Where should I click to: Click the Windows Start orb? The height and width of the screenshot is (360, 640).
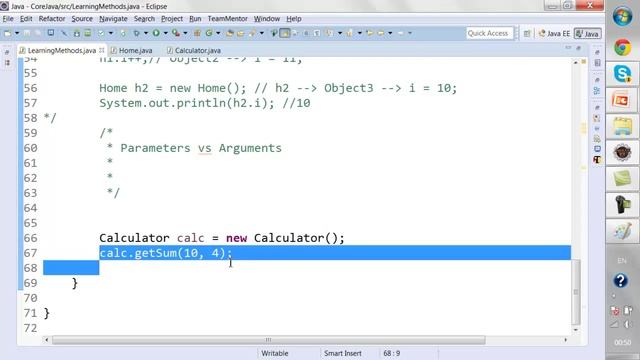click(622, 17)
